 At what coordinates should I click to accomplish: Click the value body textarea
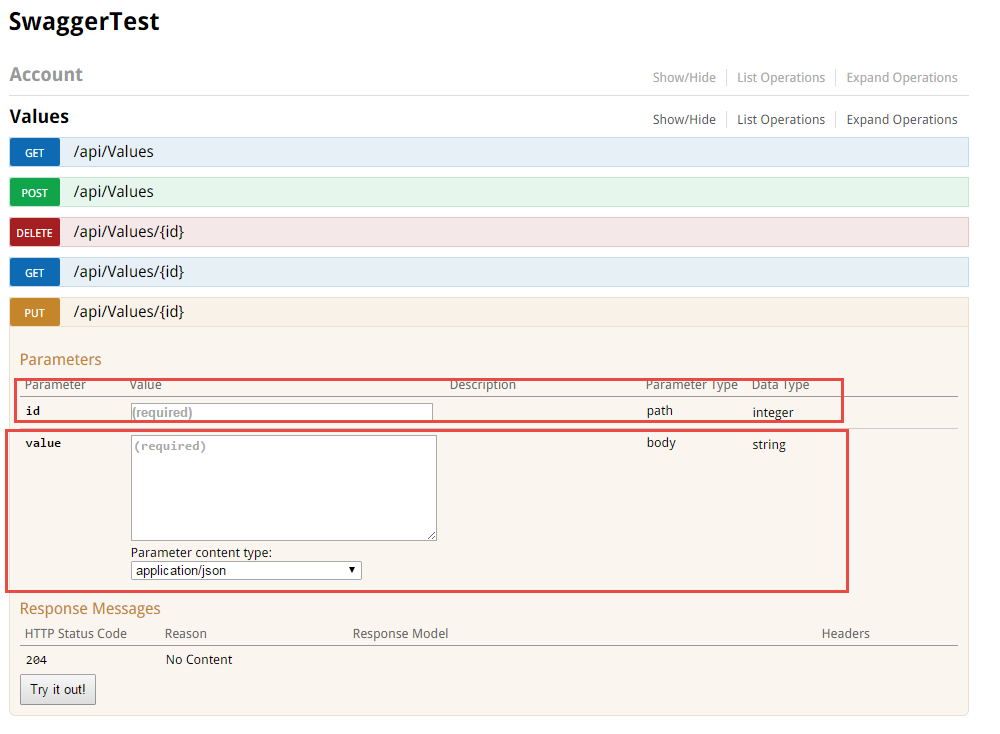point(284,488)
